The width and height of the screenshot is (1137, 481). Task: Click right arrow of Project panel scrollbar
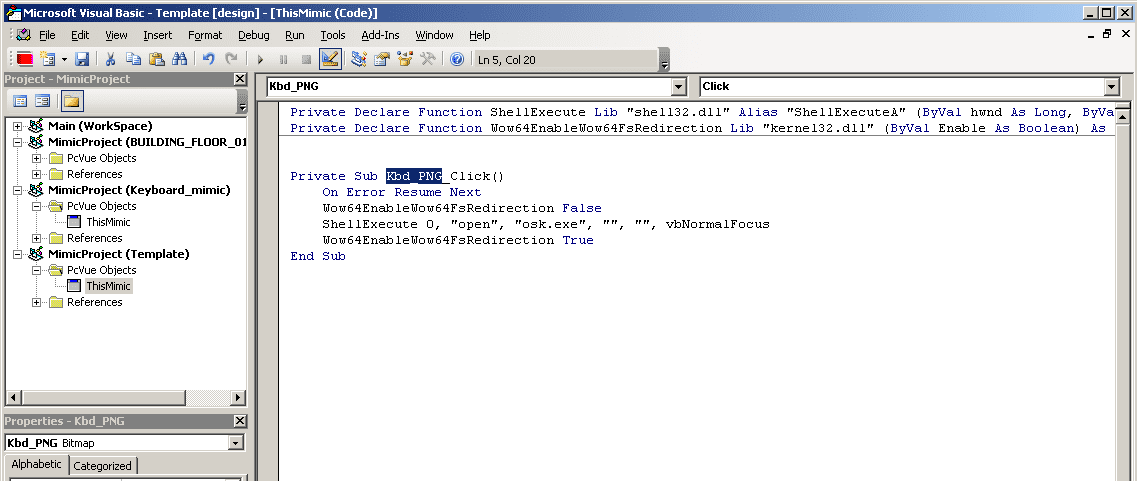click(x=238, y=397)
